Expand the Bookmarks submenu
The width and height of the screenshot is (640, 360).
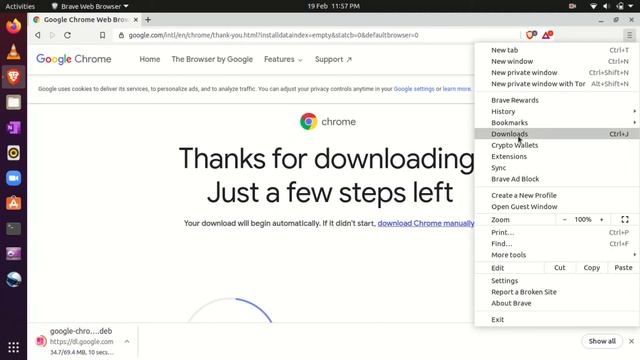pyautogui.click(x=557, y=122)
